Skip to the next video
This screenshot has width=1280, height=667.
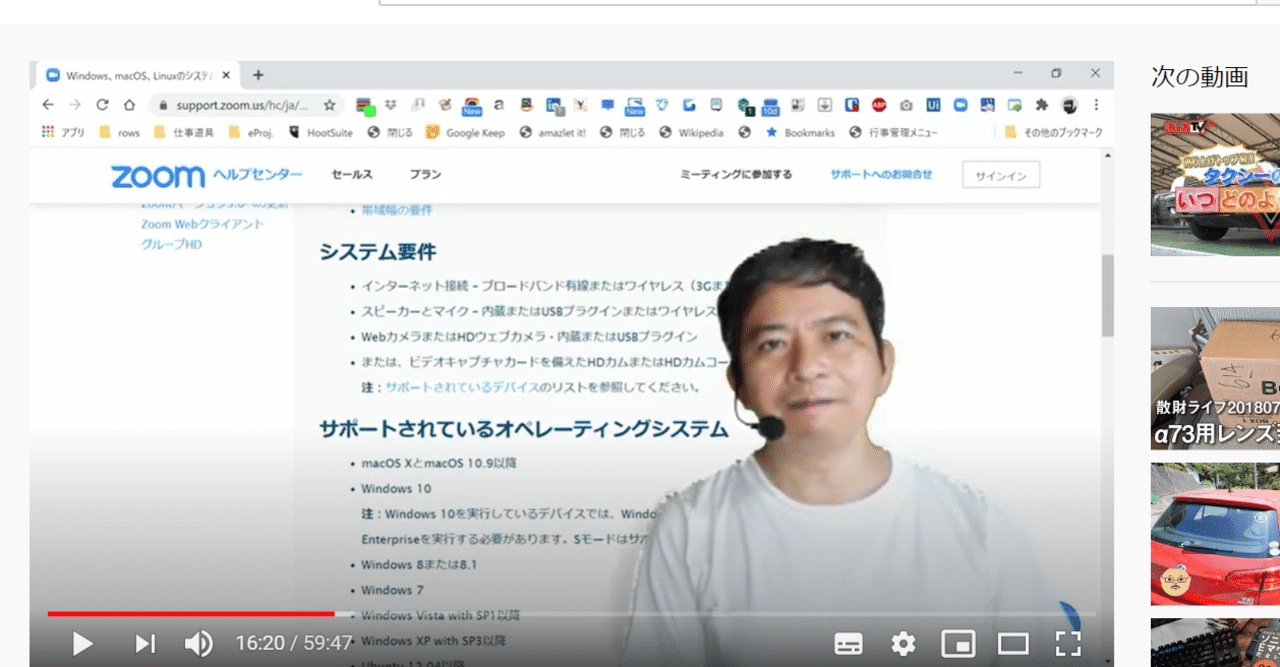(x=145, y=644)
